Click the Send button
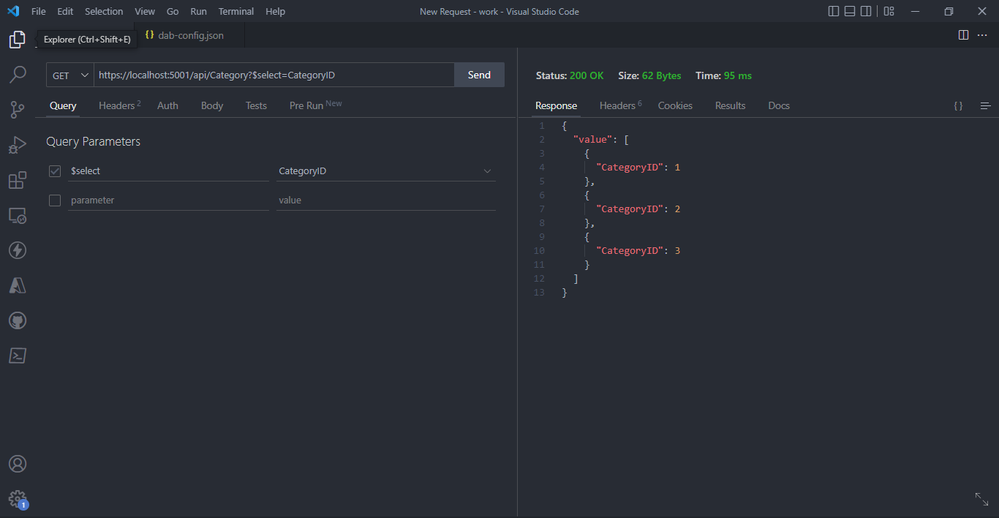 click(479, 75)
